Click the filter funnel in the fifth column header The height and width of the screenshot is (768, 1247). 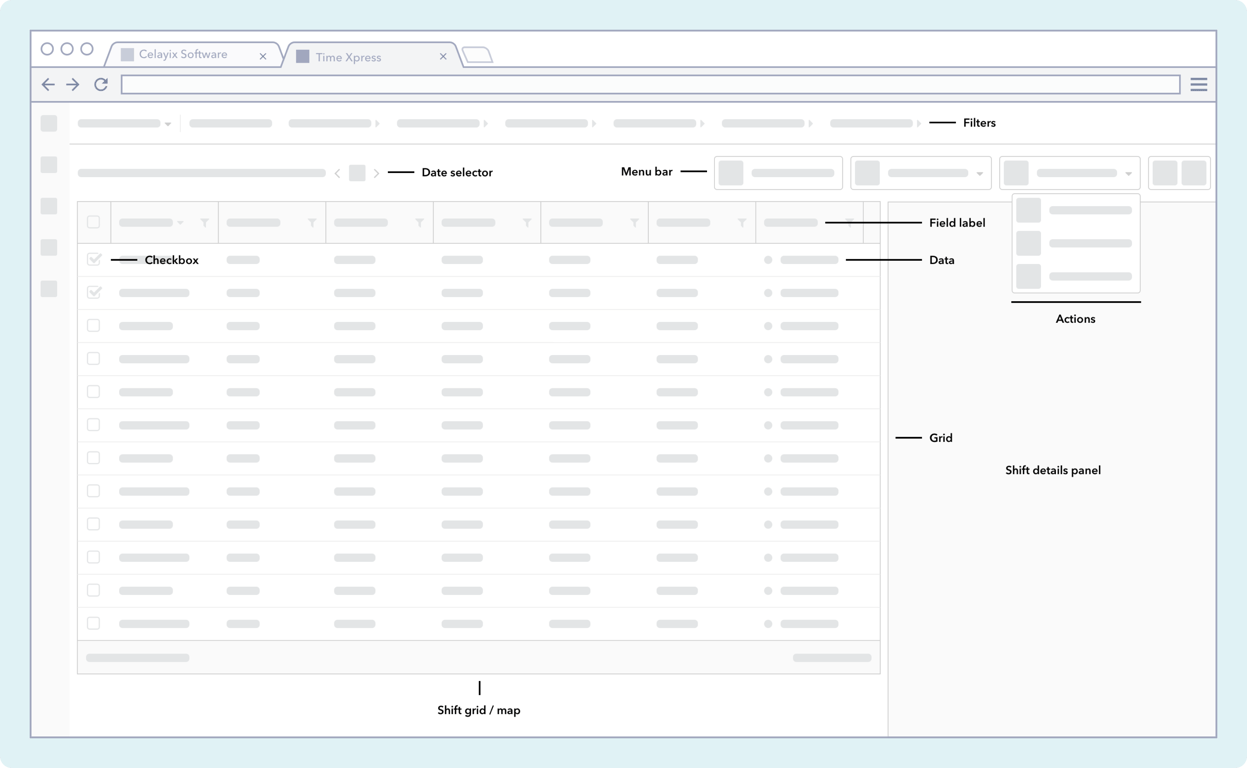[635, 223]
